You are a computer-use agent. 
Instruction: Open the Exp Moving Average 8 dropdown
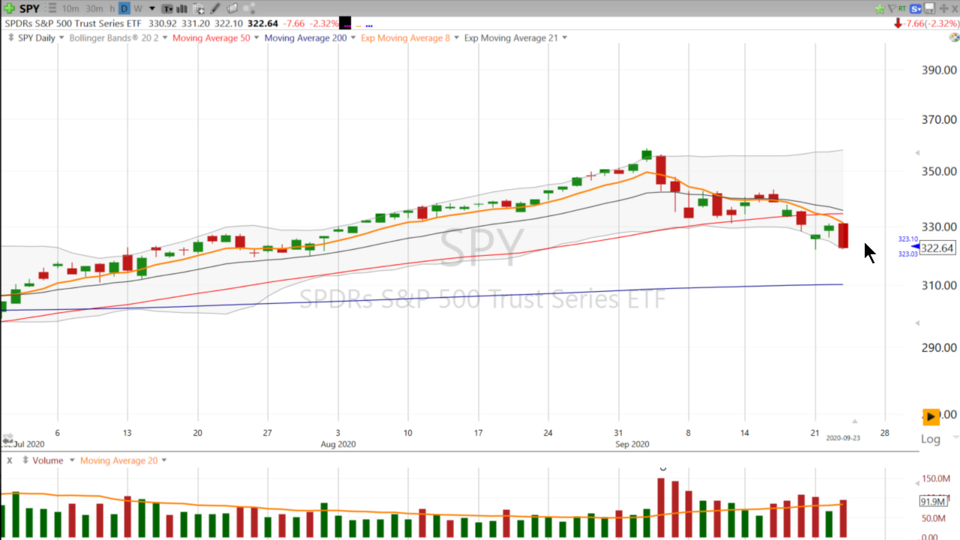tap(457, 38)
